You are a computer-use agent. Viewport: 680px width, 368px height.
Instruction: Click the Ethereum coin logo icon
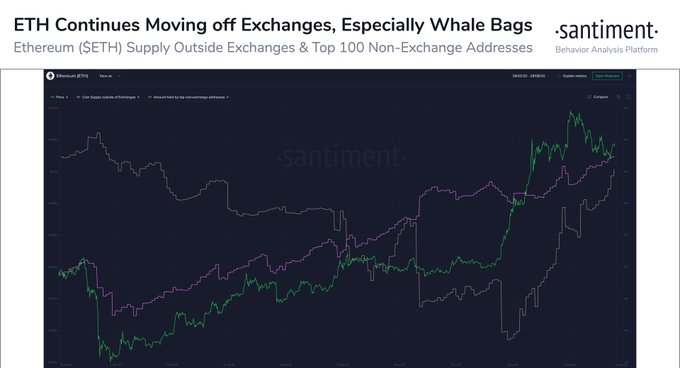pyautogui.click(x=50, y=76)
